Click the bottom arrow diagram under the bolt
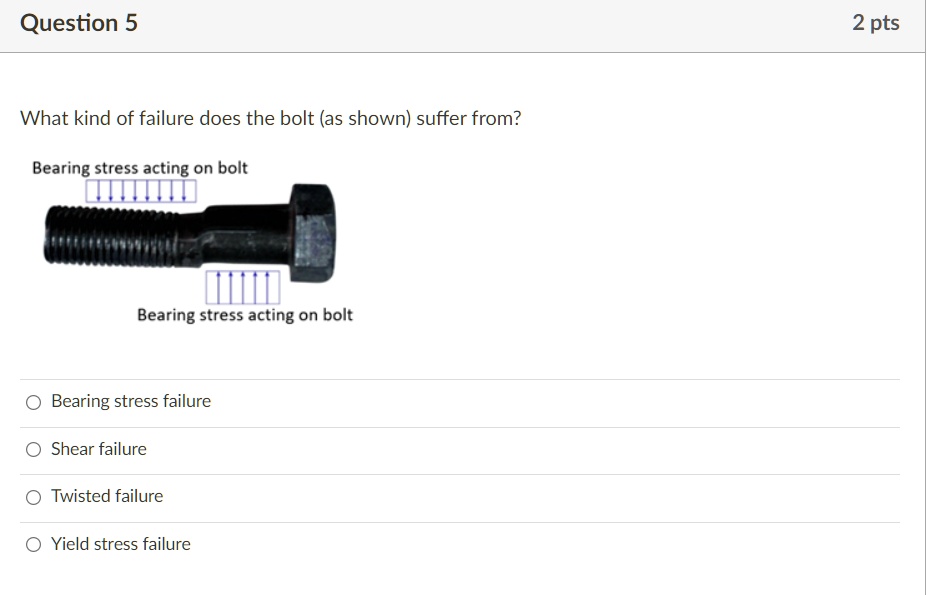The height and width of the screenshot is (595, 927). click(242, 287)
